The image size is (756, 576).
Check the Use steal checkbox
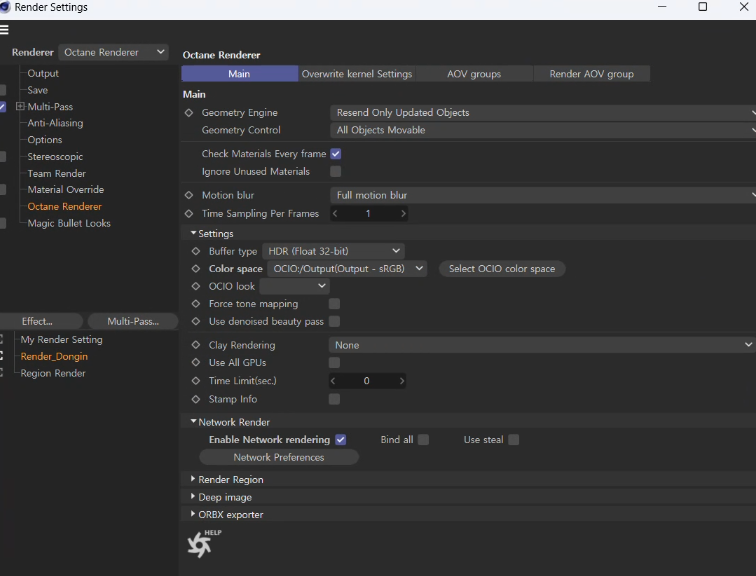[513, 440]
